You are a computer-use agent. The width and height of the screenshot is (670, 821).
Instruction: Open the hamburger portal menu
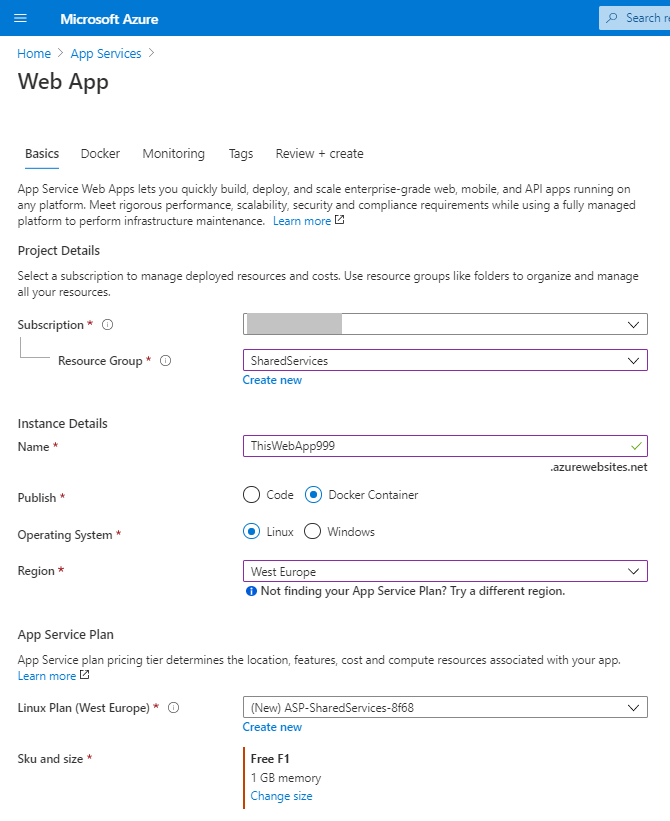click(20, 18)
